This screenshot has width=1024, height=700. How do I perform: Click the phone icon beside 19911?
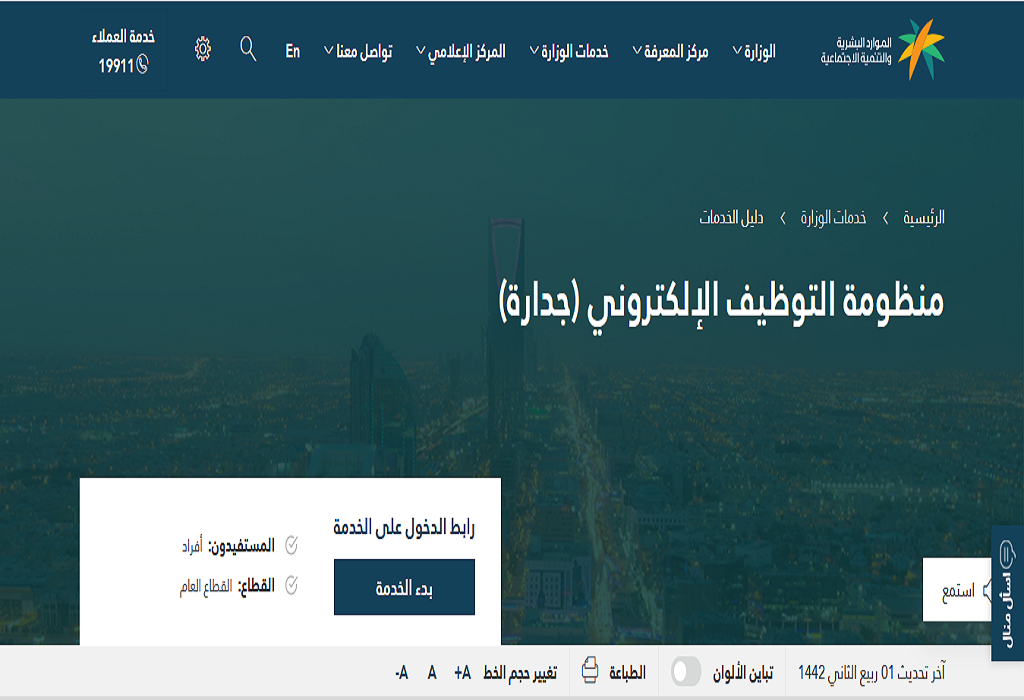pos(142,65)
